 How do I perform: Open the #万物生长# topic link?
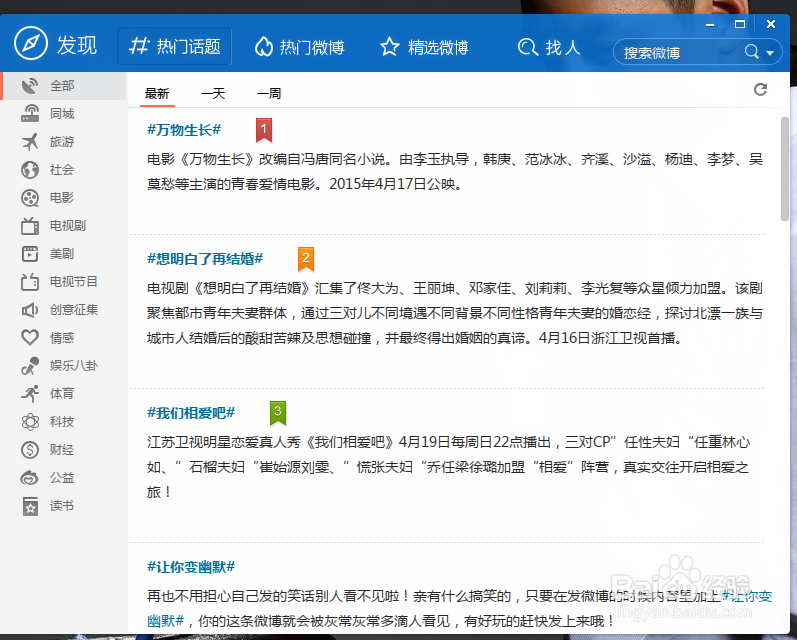(x=184, y=130)
